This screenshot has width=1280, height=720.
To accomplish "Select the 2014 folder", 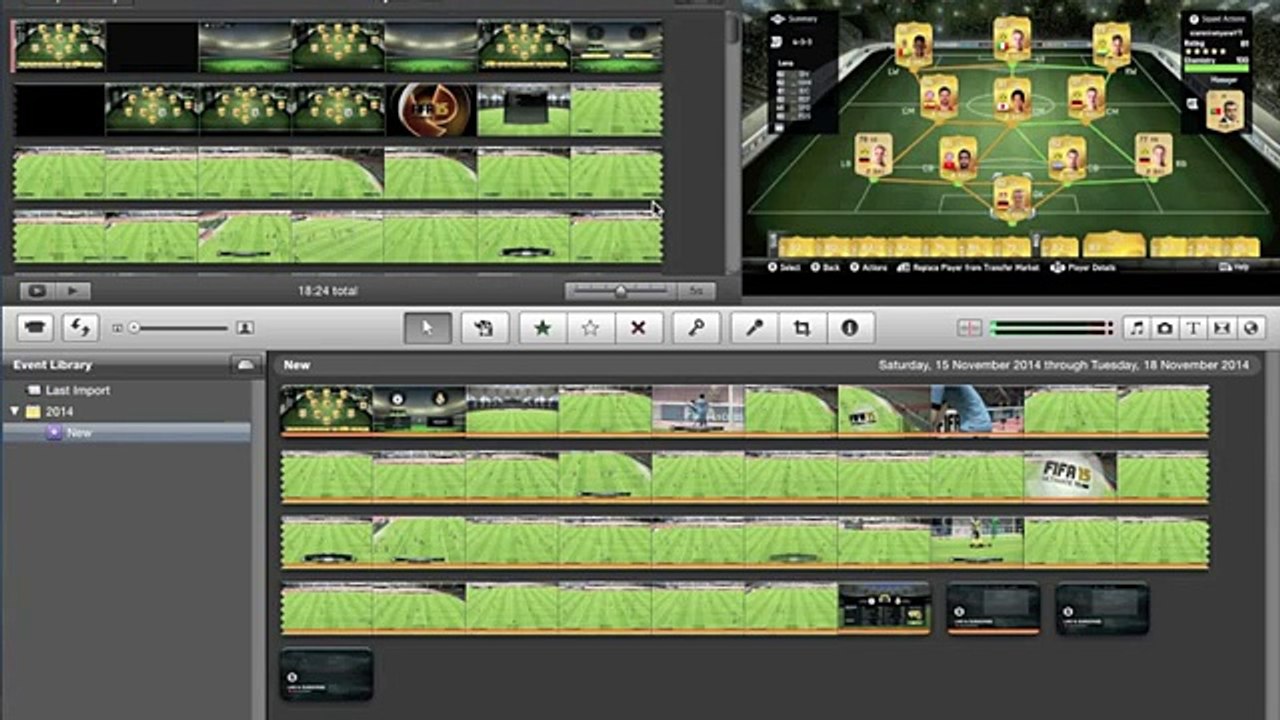I will [59, 411].
